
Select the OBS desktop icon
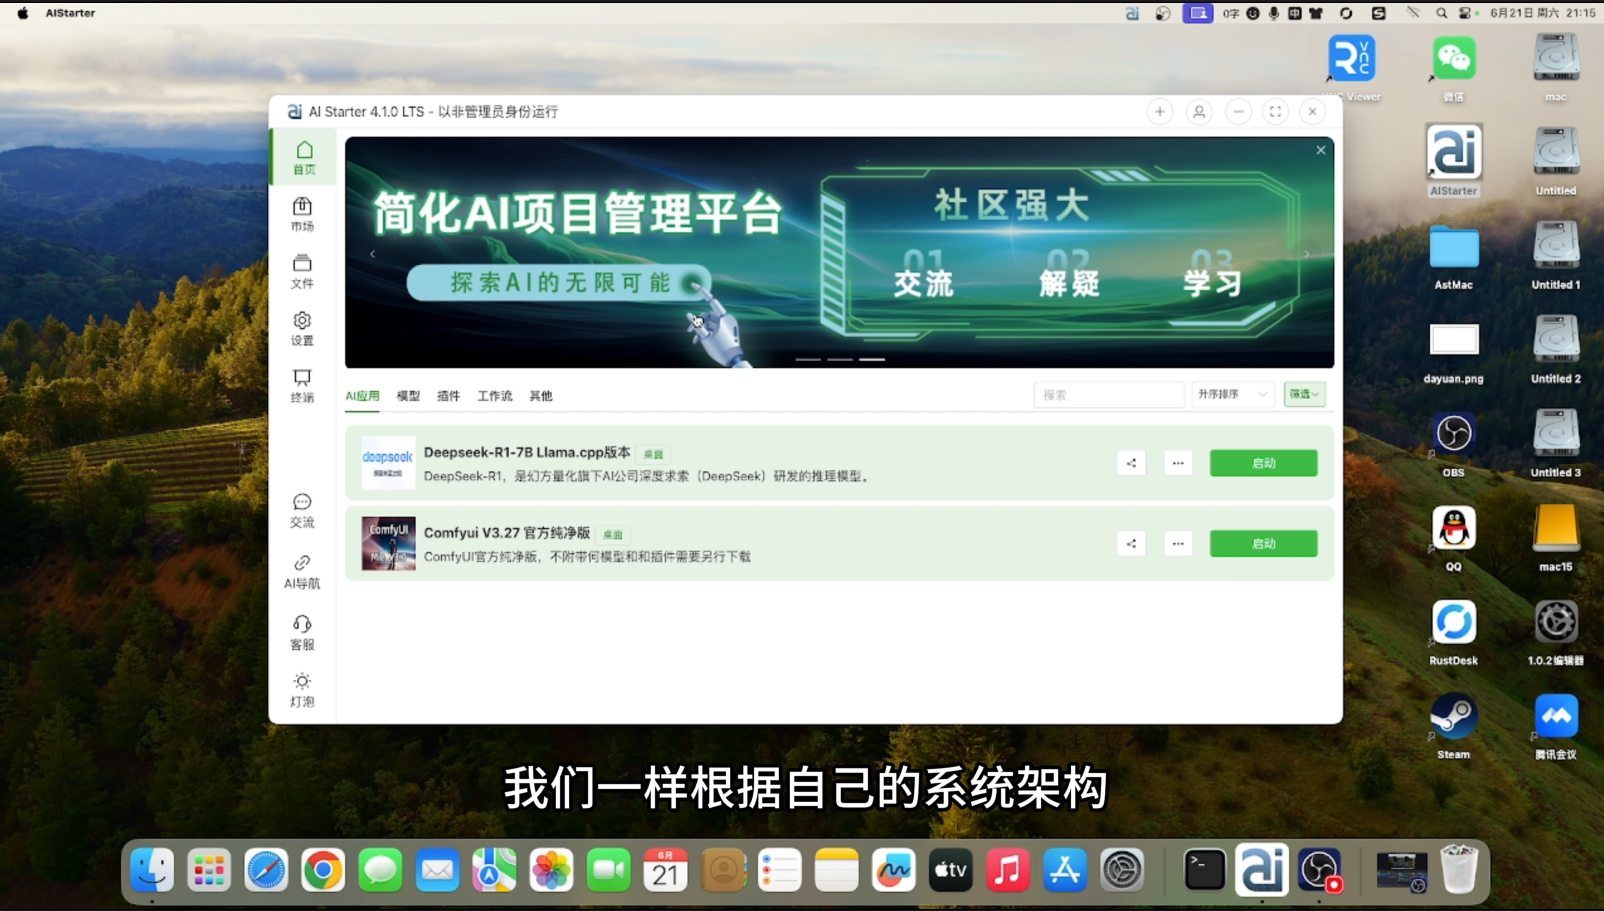tap(1453, 444)
